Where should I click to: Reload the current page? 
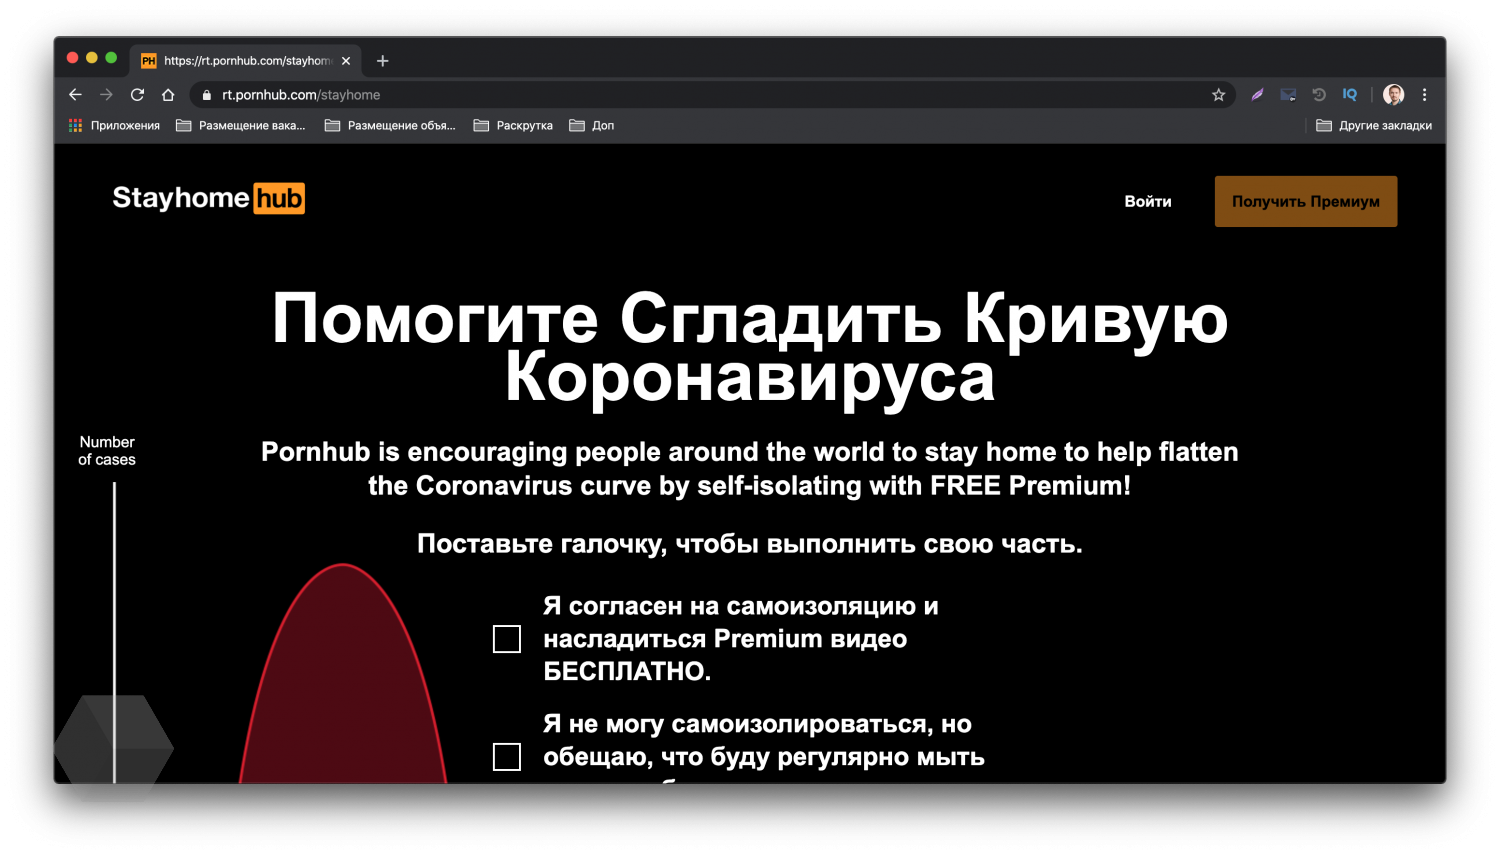pos(138,95)
